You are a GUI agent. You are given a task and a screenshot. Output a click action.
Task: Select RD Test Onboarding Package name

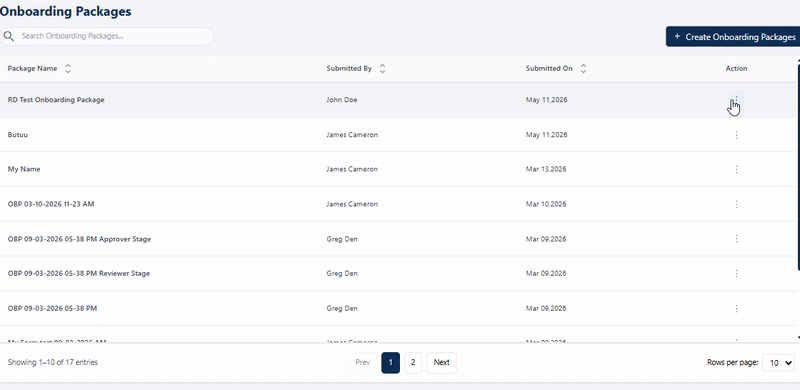56,100
